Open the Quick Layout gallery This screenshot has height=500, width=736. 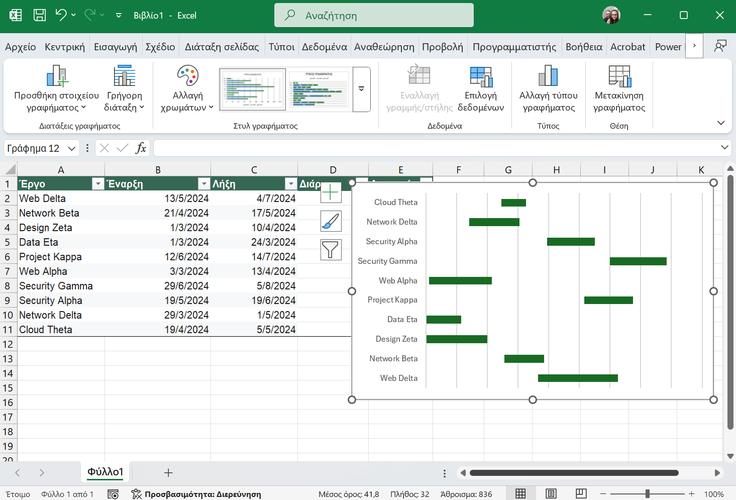[x=124, y=76]
